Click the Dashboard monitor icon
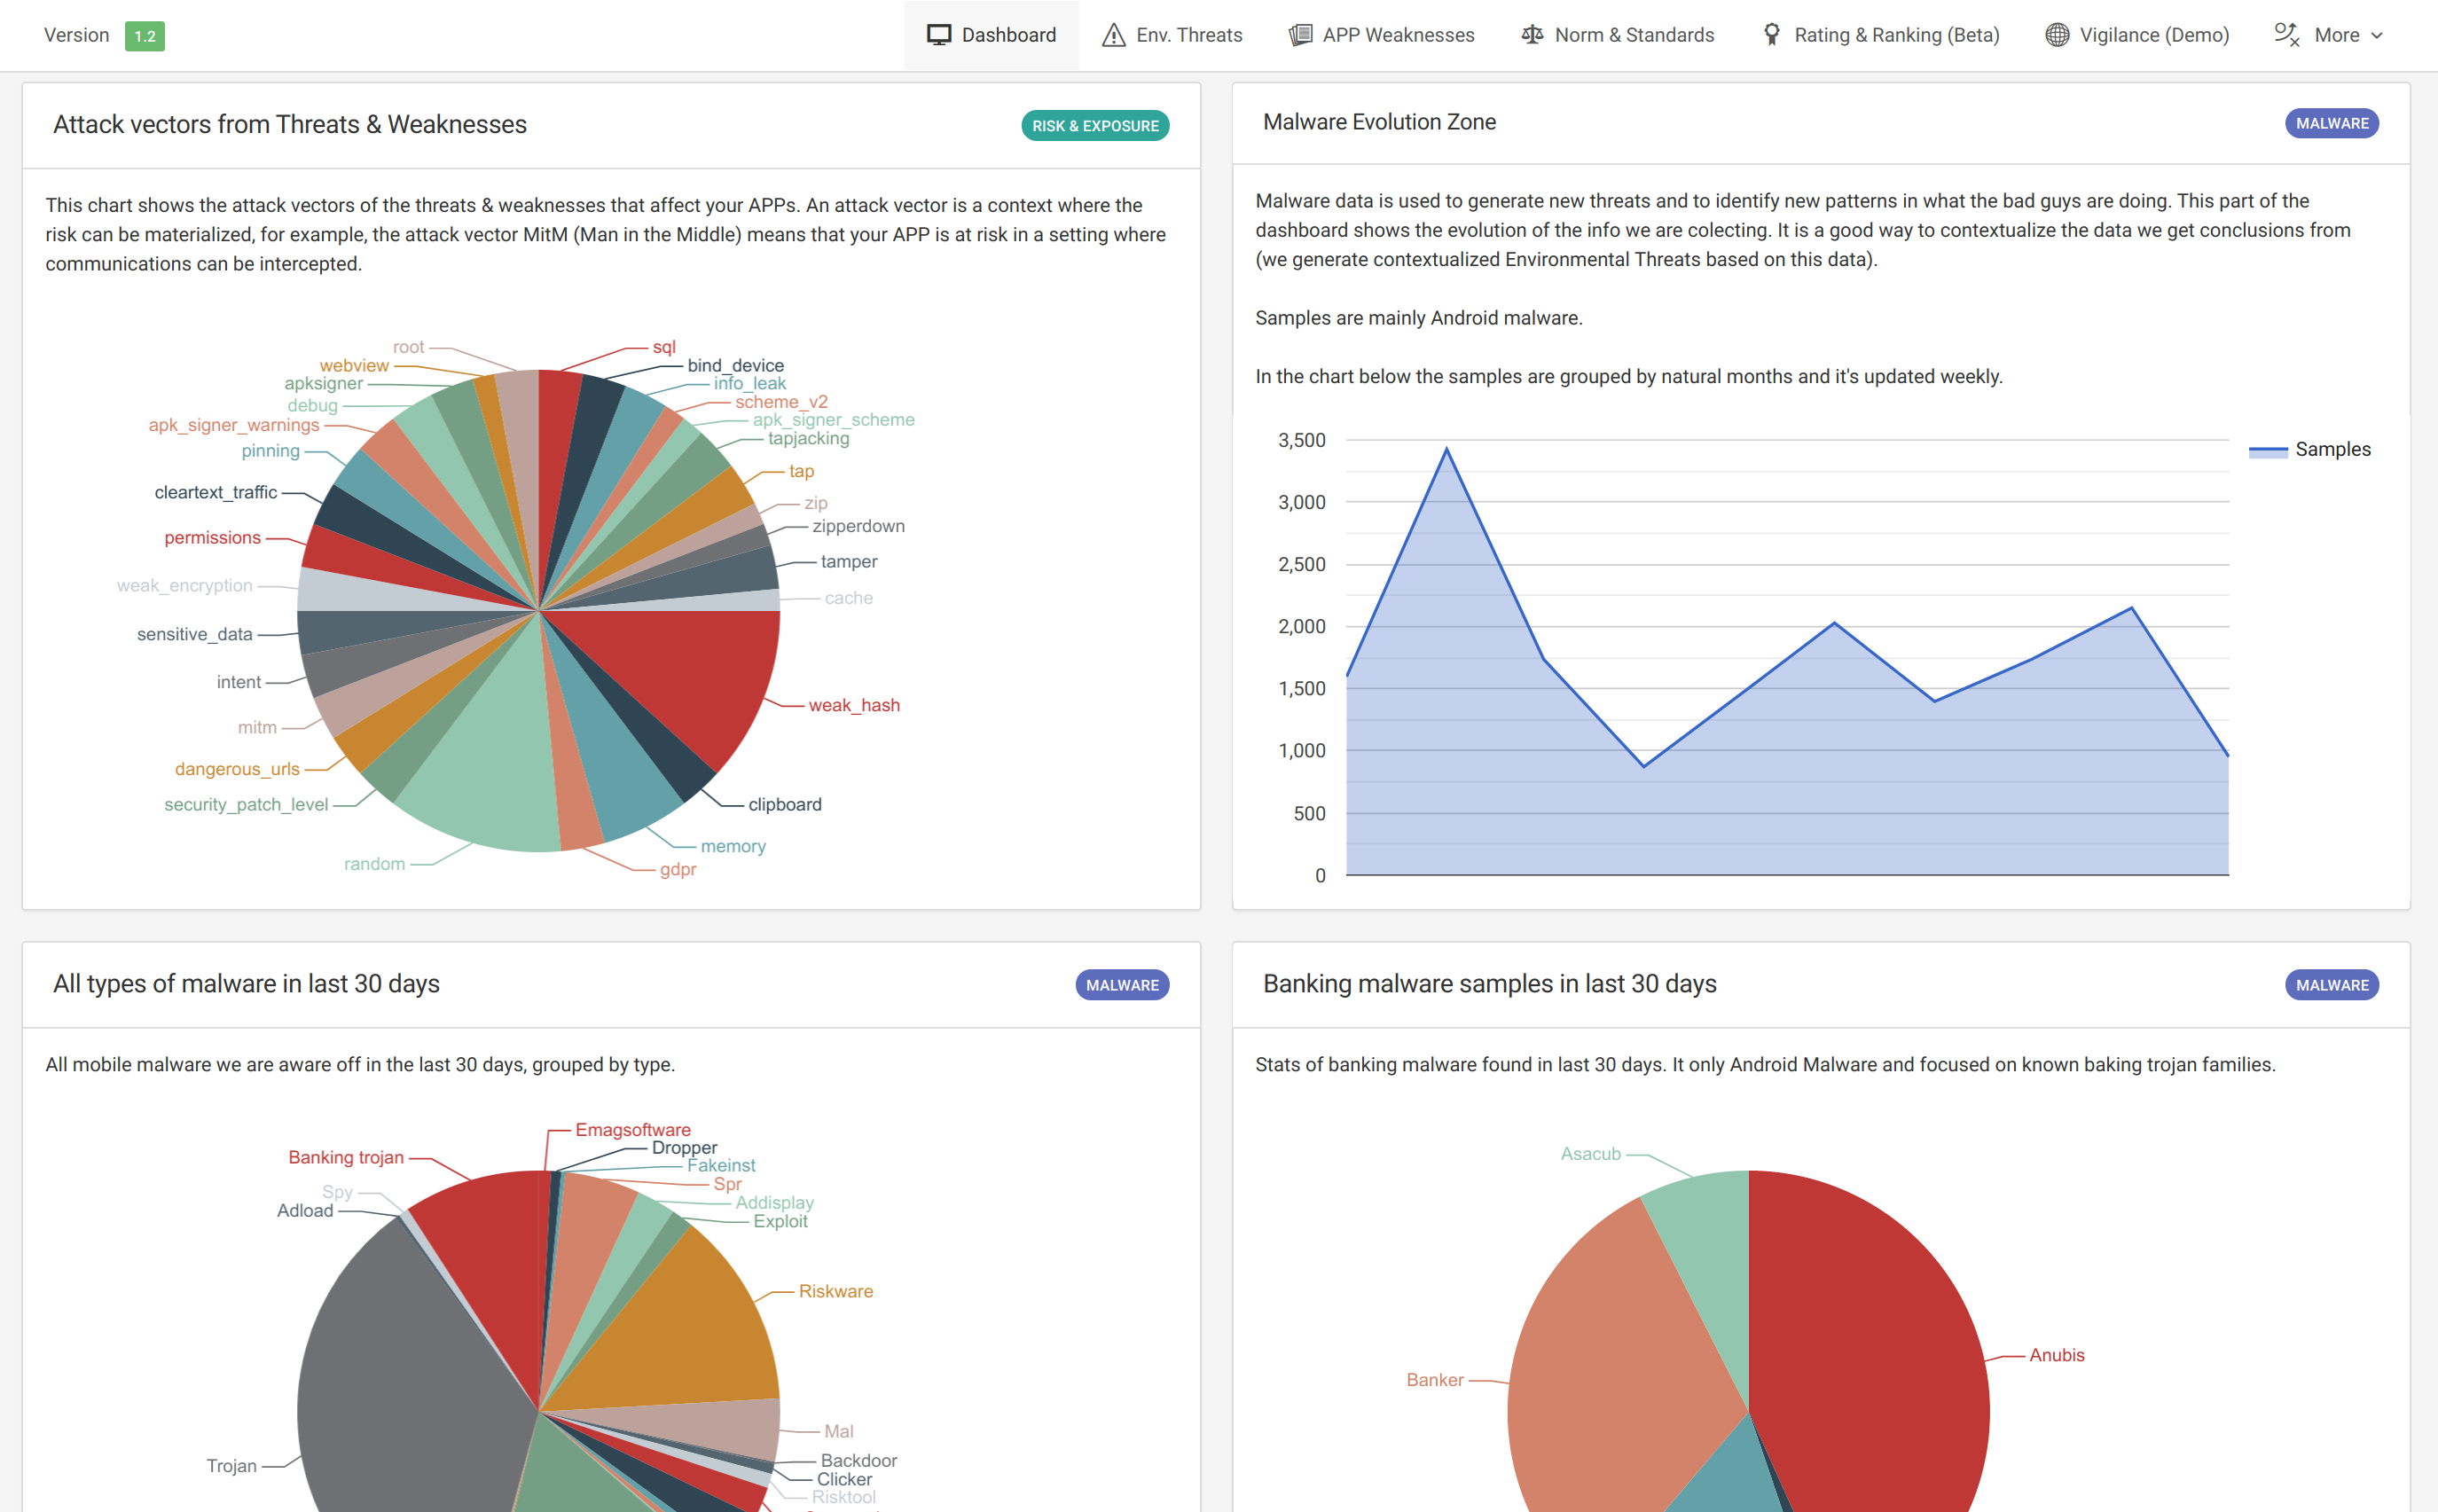Image resolution: width=2438 pixels, height=1512 pixels. point(938,35)
